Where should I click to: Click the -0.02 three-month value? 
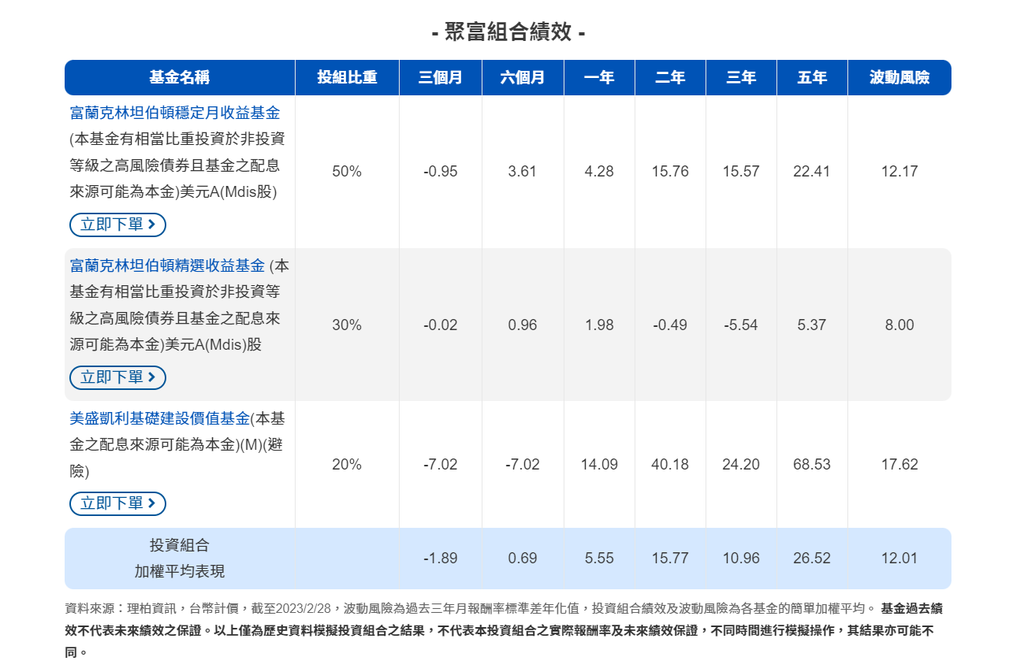440,325
